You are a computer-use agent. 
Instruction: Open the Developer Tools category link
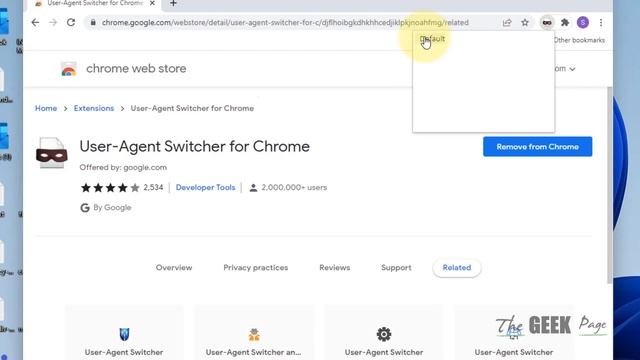205,187
